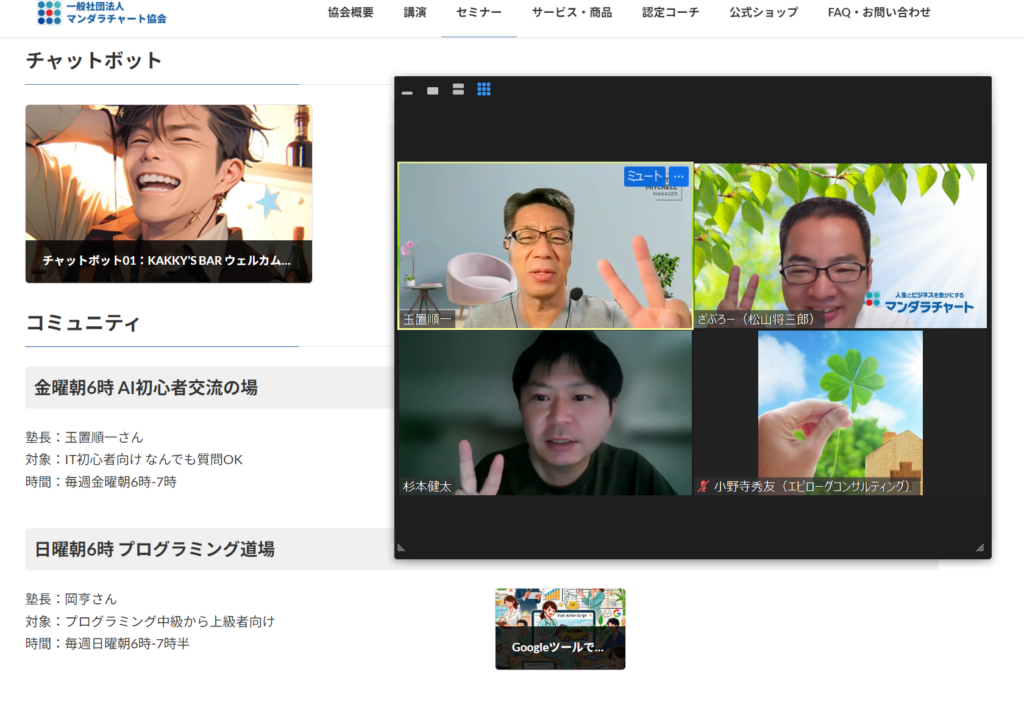Go to 認定コーチ page
Screen dimensions: 1024x713
tap(670, 13)
